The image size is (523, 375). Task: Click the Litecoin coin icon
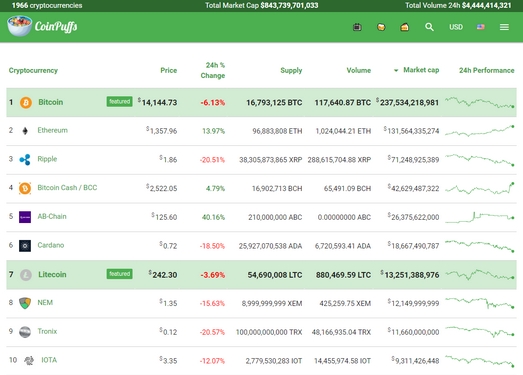tap(26, 275)
